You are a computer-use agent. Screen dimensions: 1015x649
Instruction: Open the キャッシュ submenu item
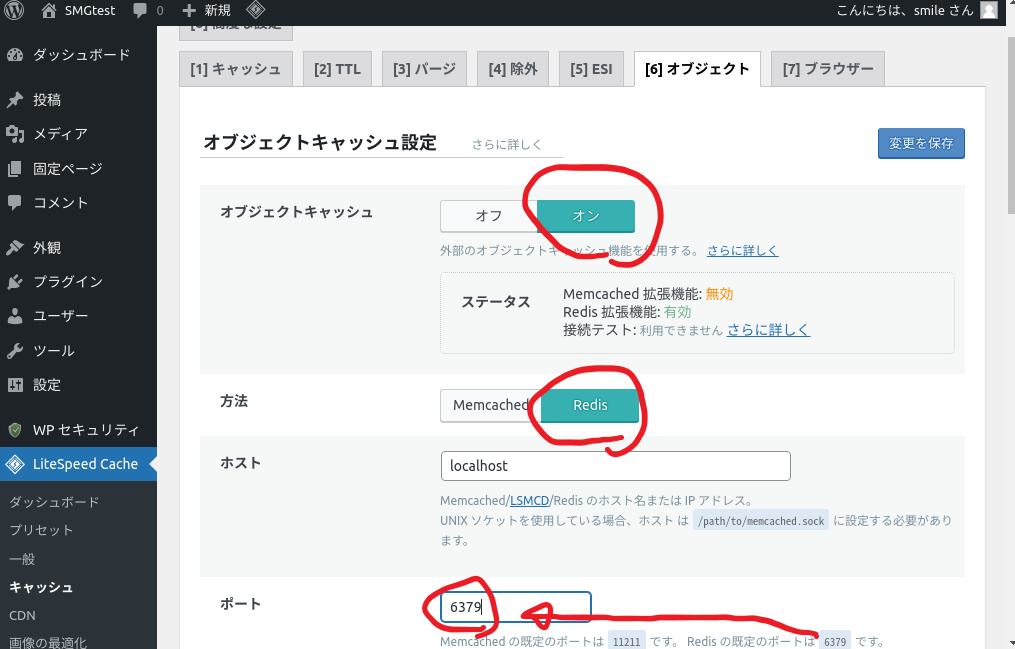(41, 588)
